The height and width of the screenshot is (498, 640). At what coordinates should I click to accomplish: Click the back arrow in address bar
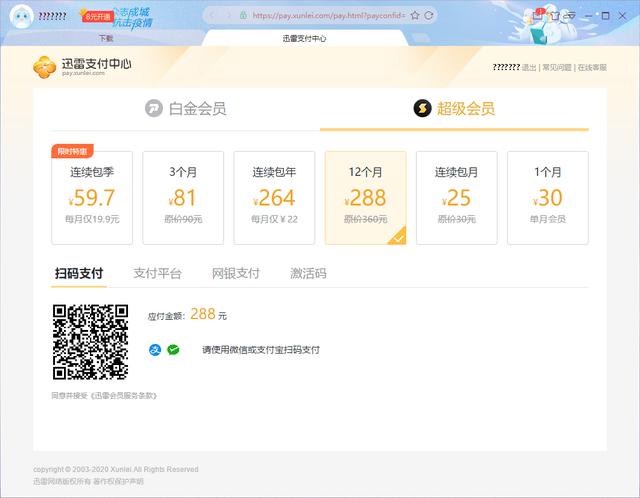[213, 15]
